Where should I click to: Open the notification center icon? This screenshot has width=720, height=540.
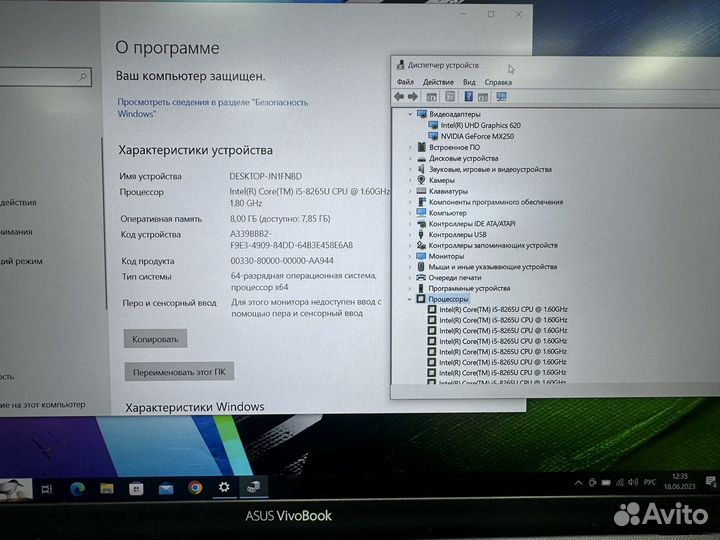pyautogui.click(x=710, y=482)
